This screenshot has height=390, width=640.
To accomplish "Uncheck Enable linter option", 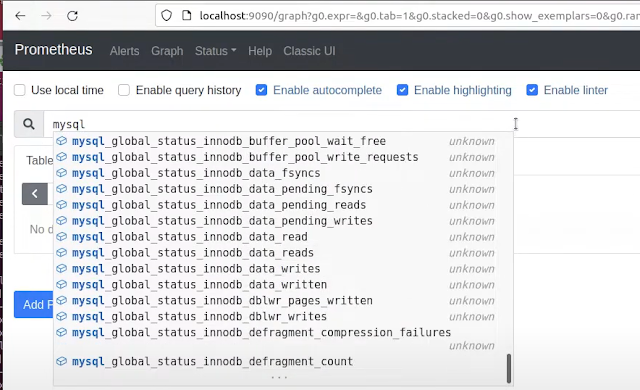I will [x=532, y=90].
